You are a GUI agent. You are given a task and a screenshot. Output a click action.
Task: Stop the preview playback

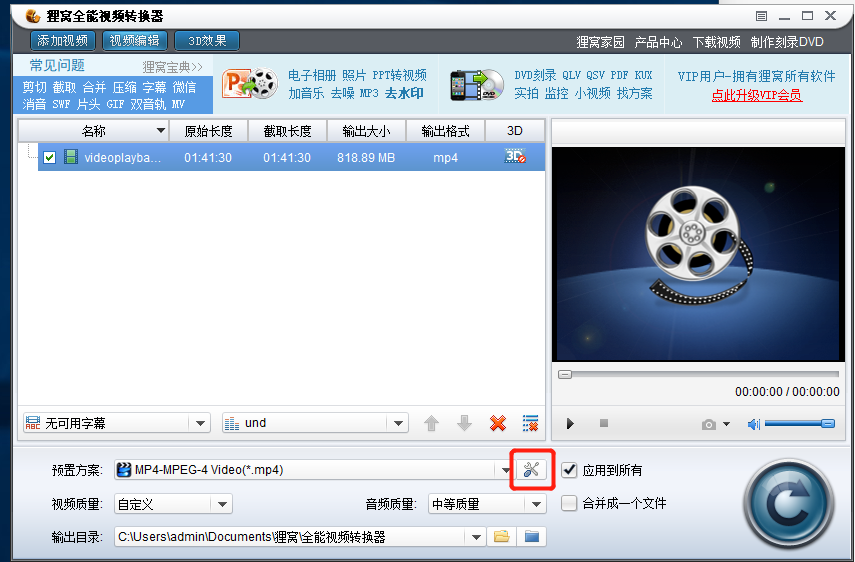point(604,423)
